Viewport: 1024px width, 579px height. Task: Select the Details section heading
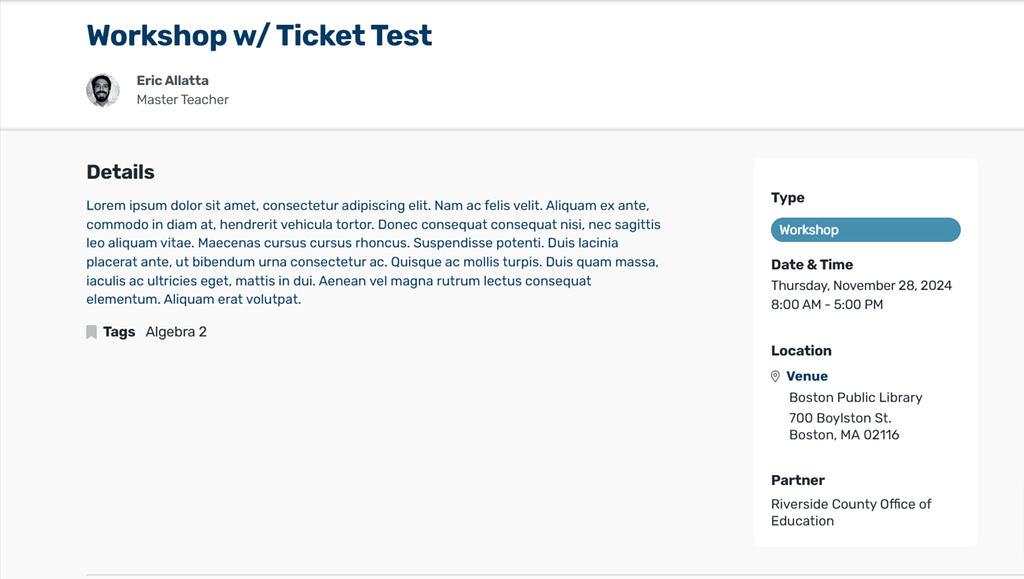click(x=119, y=171)
